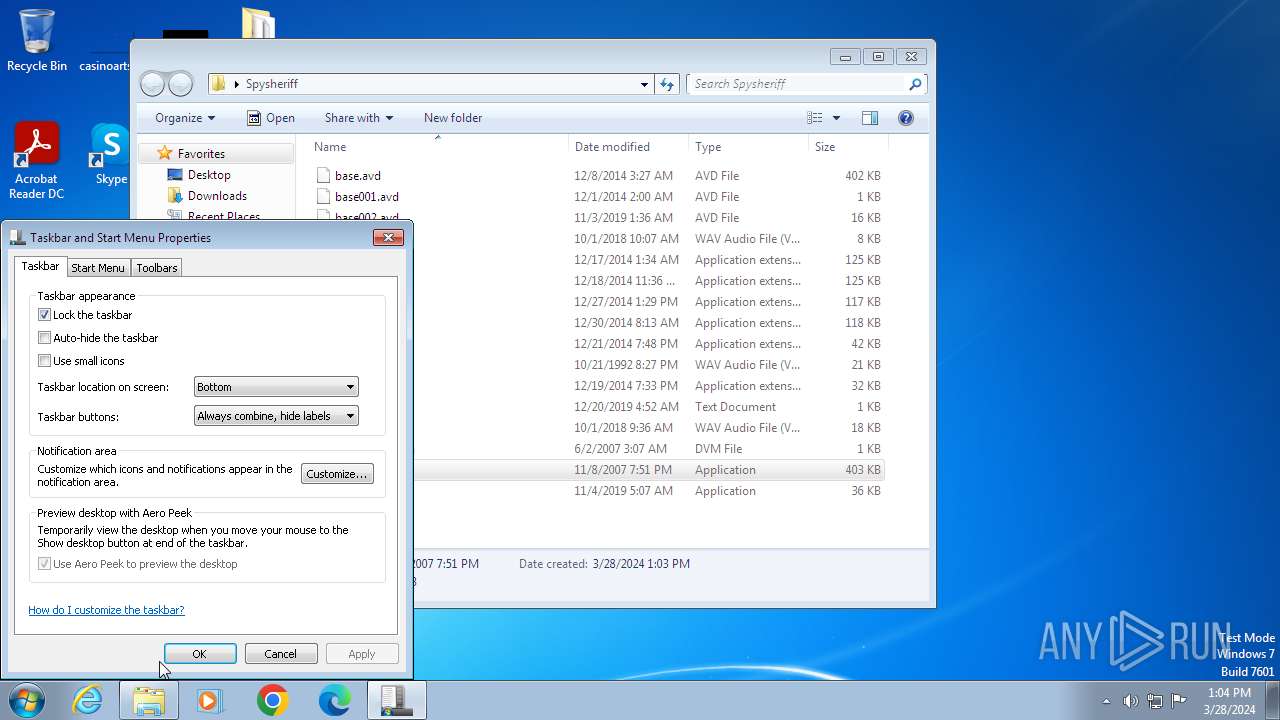Launch Microsoft Edge from taskbar
Viewport: 1280px width, 720px height.
point(334,700)
